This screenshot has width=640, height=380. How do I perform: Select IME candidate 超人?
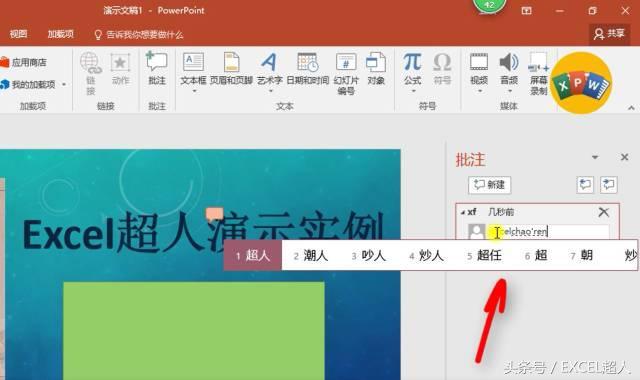[x=253, y=256]
